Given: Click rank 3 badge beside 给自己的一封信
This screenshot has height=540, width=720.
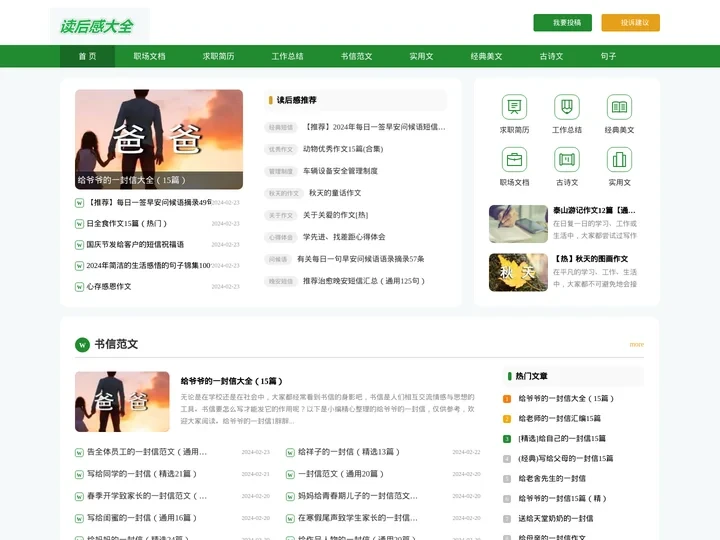Looking at the screenshot, I should point(507,439).
